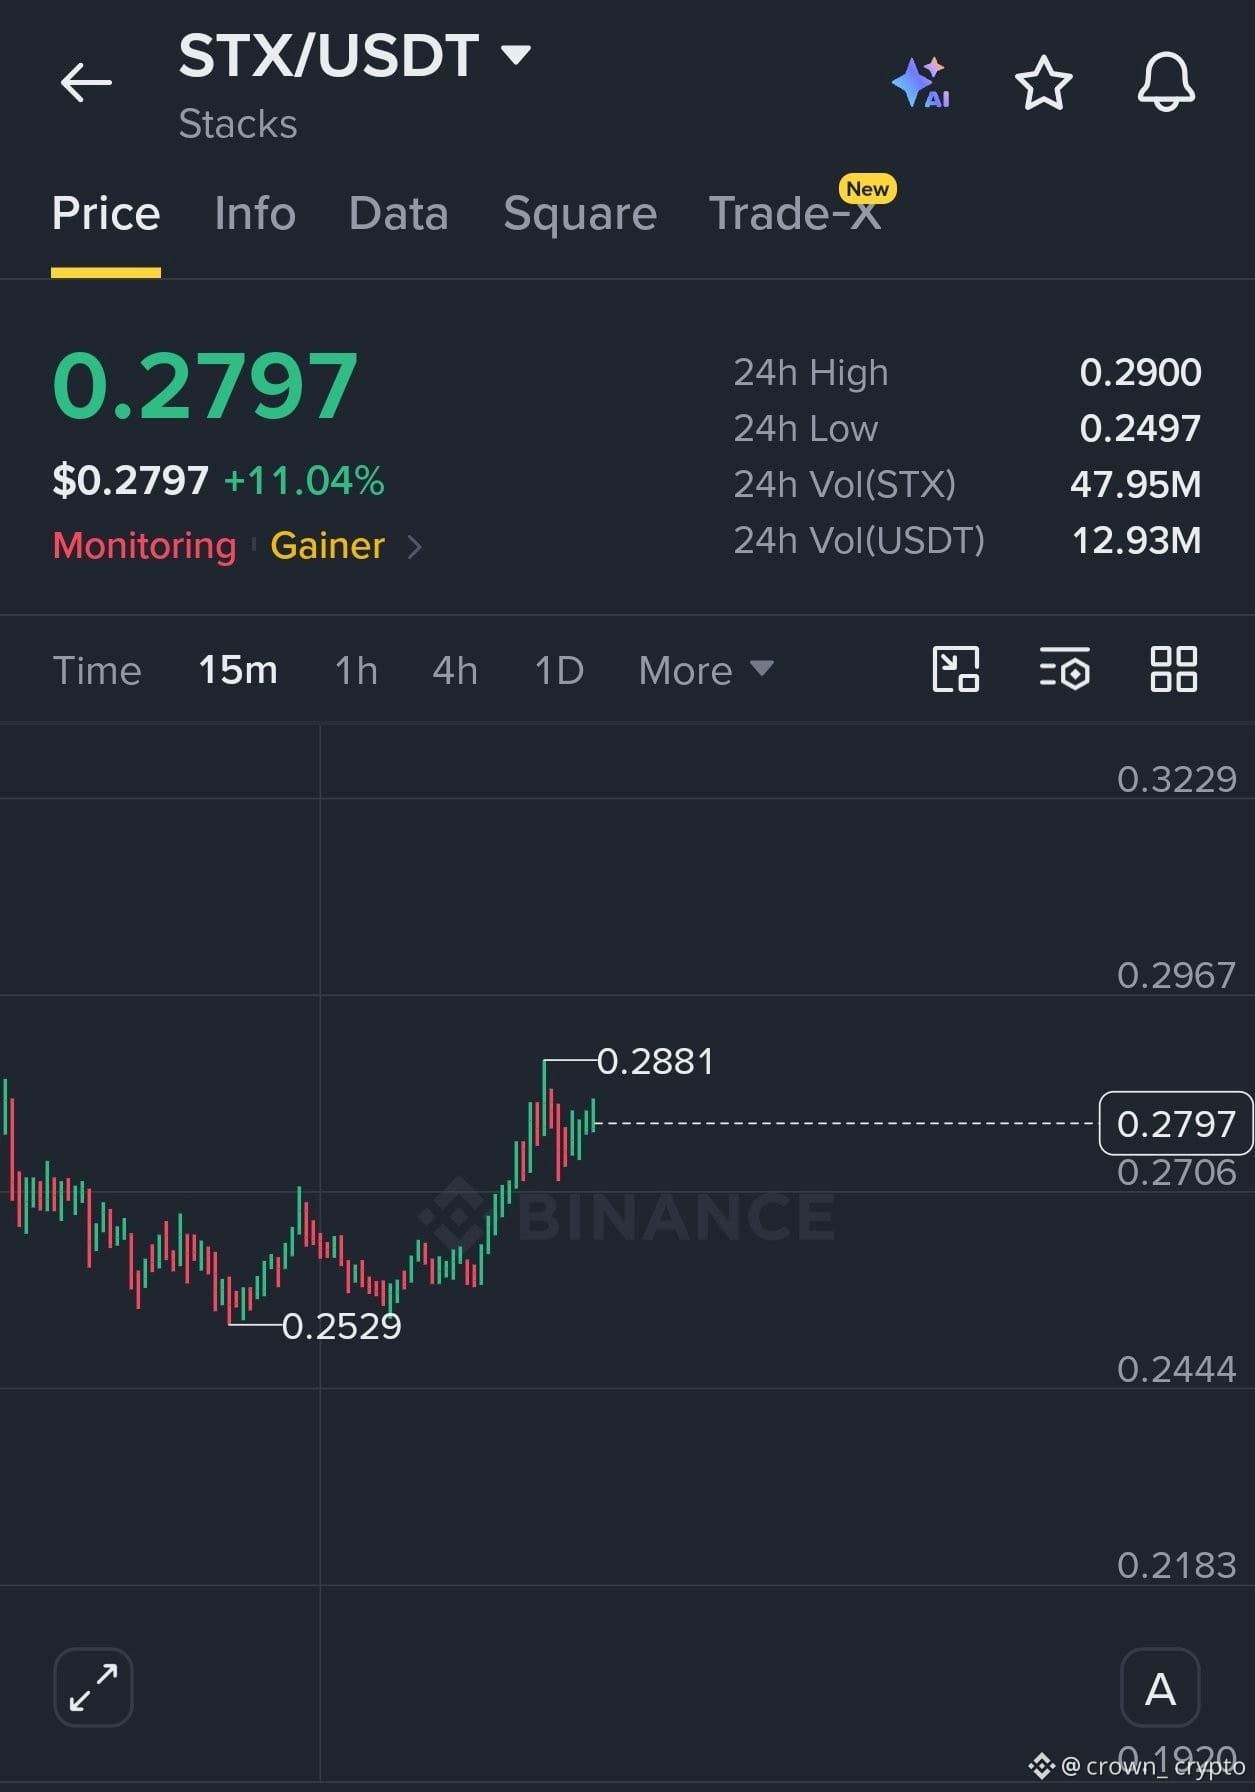Tap the +11.04% change value
The image size is (1255, 1792).
(304, 481)
